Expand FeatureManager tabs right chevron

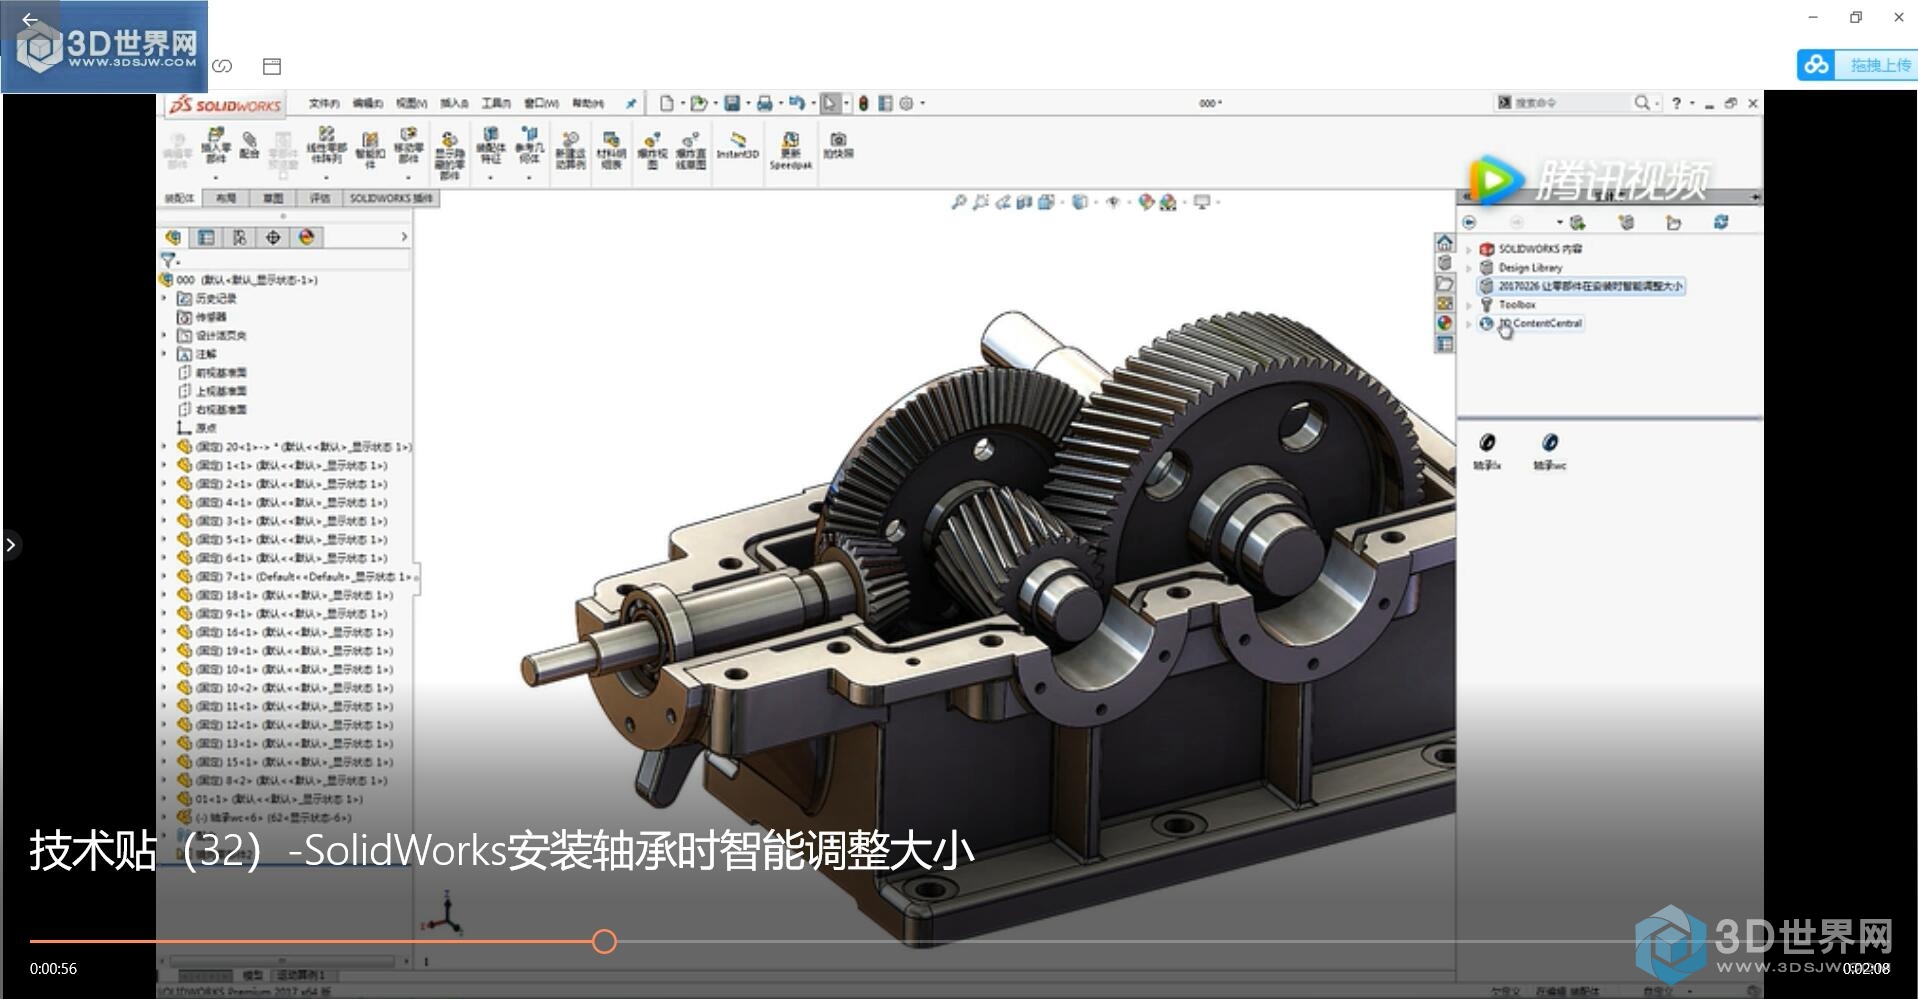tap(404, 237)
